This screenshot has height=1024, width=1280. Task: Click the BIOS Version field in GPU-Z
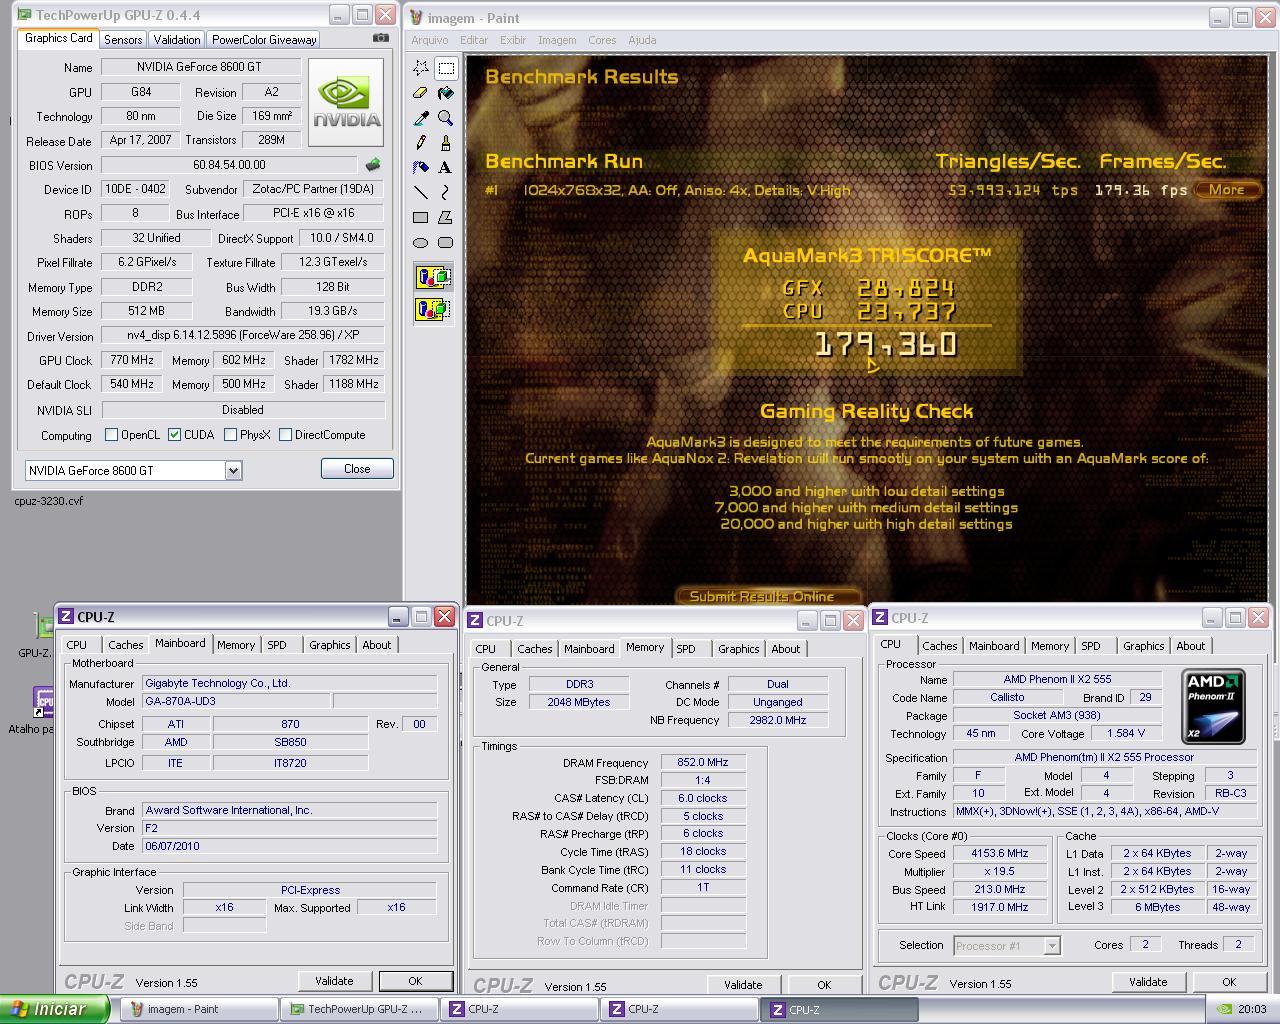229,165
